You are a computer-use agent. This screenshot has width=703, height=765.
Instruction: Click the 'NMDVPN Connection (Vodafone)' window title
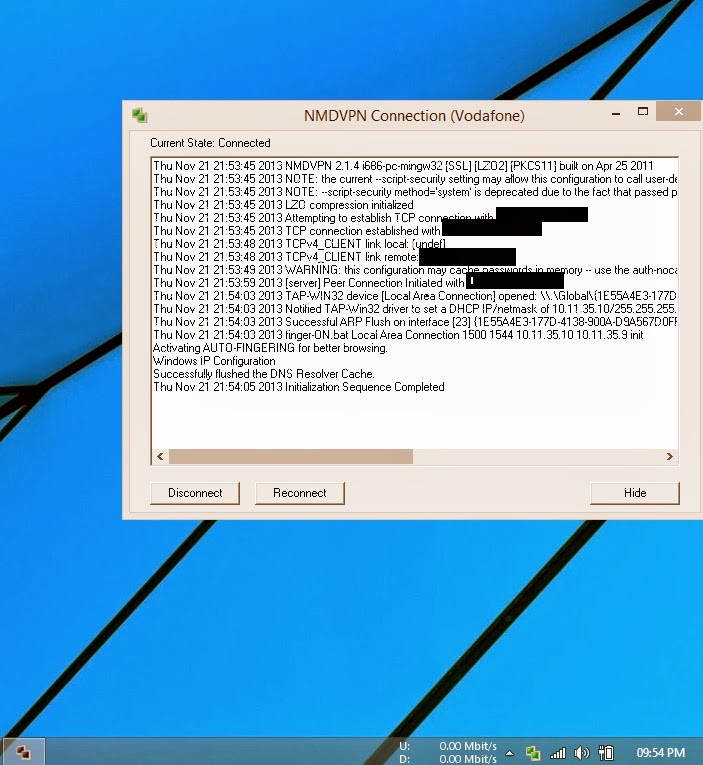tap(414, 116)
